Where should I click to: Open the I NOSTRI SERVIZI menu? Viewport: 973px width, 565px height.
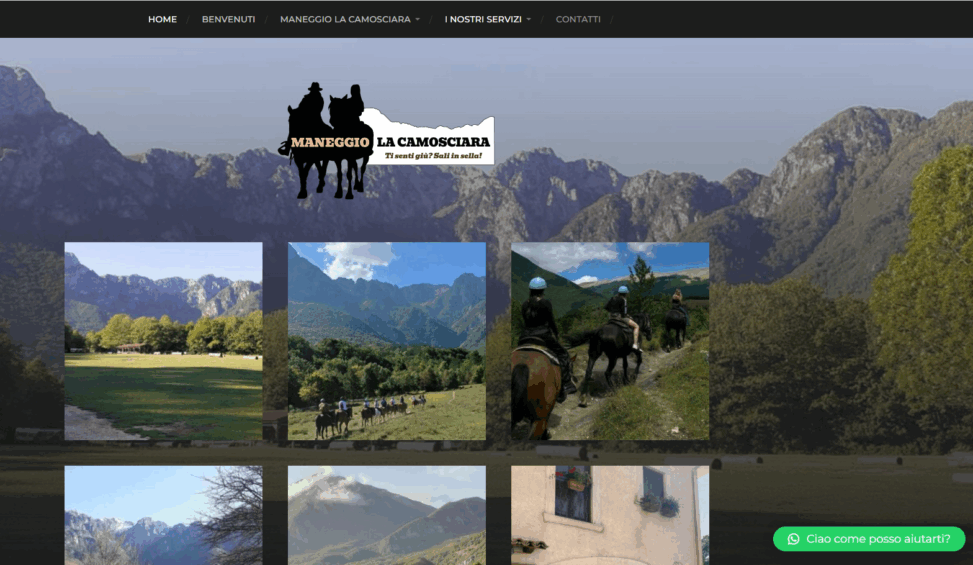coord(483,19)
